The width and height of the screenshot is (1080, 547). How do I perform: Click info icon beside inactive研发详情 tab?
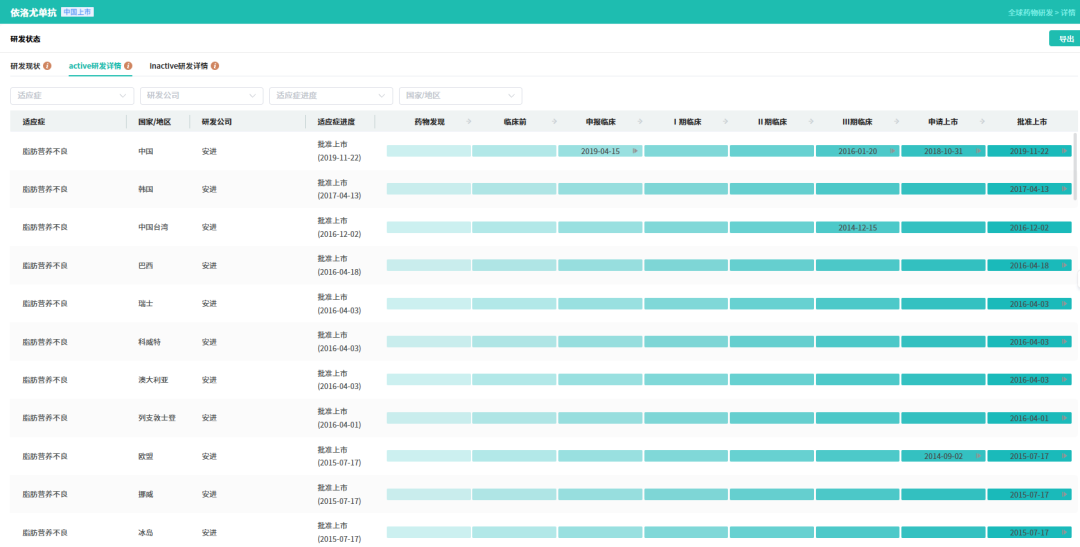pos(215,66)
